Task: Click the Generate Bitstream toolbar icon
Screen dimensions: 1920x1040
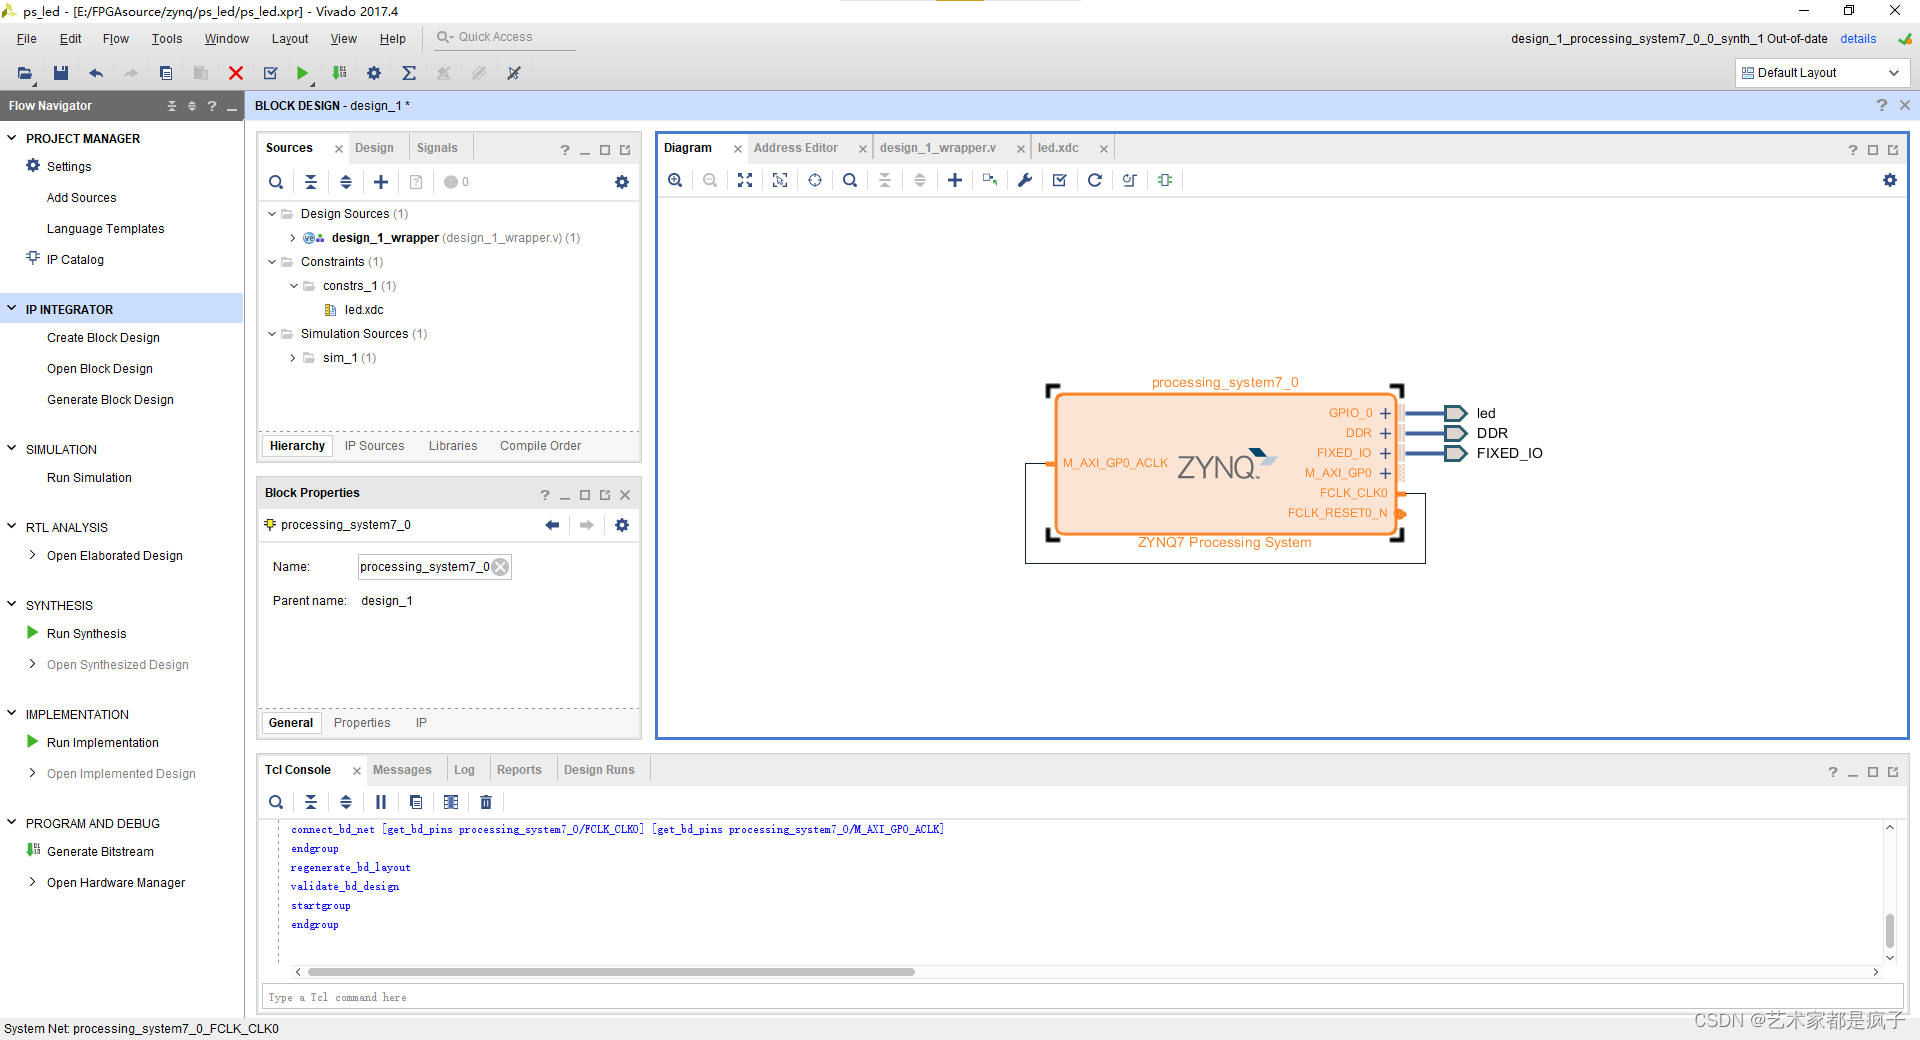Action: point(340,73)
